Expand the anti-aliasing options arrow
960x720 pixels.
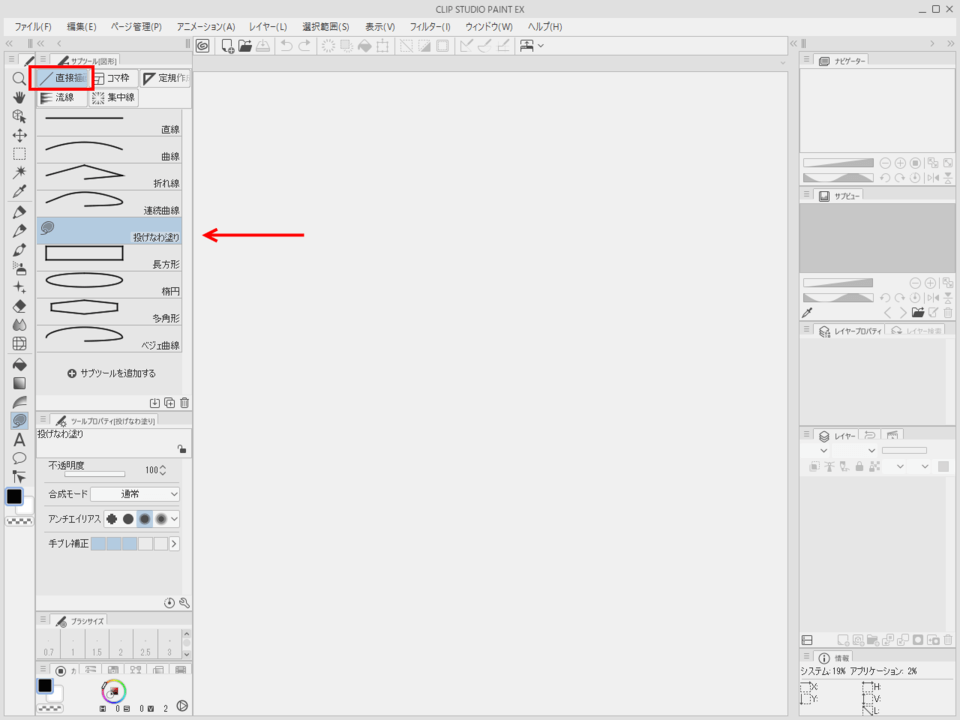click(x=174, y=519)
